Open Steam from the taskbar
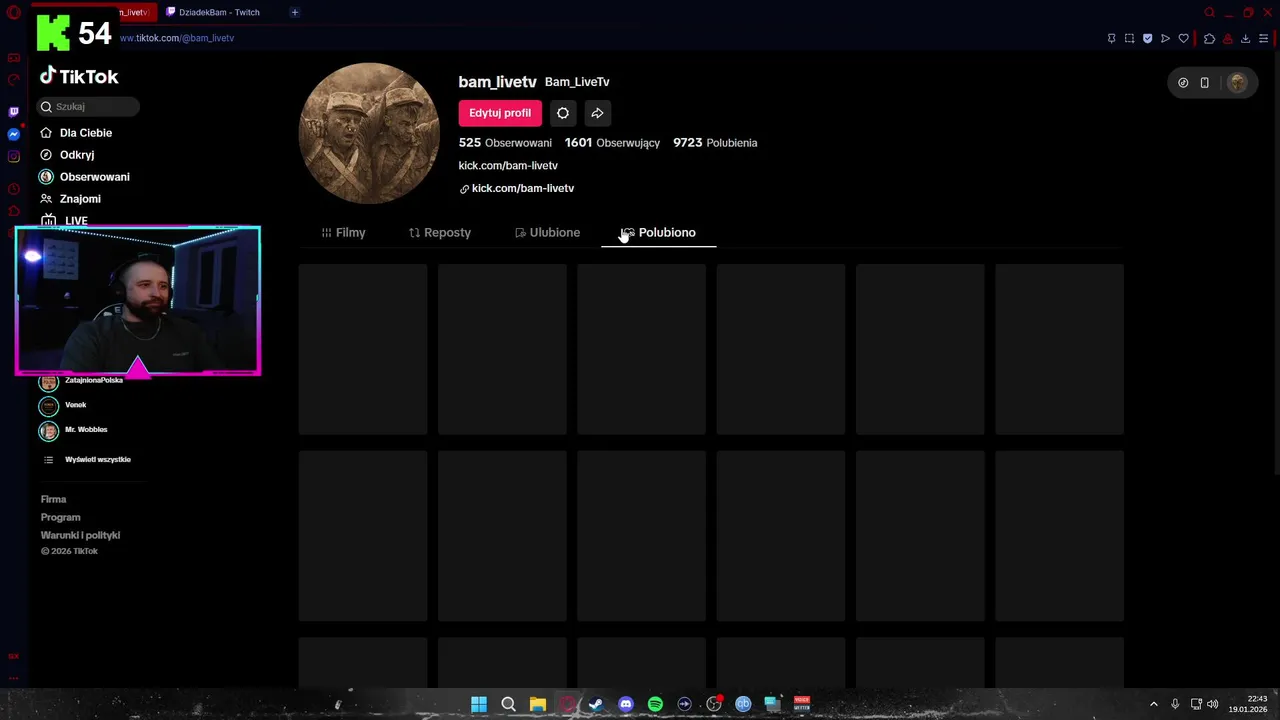This screenshot has width=1280, height=720. click(596, 704)
